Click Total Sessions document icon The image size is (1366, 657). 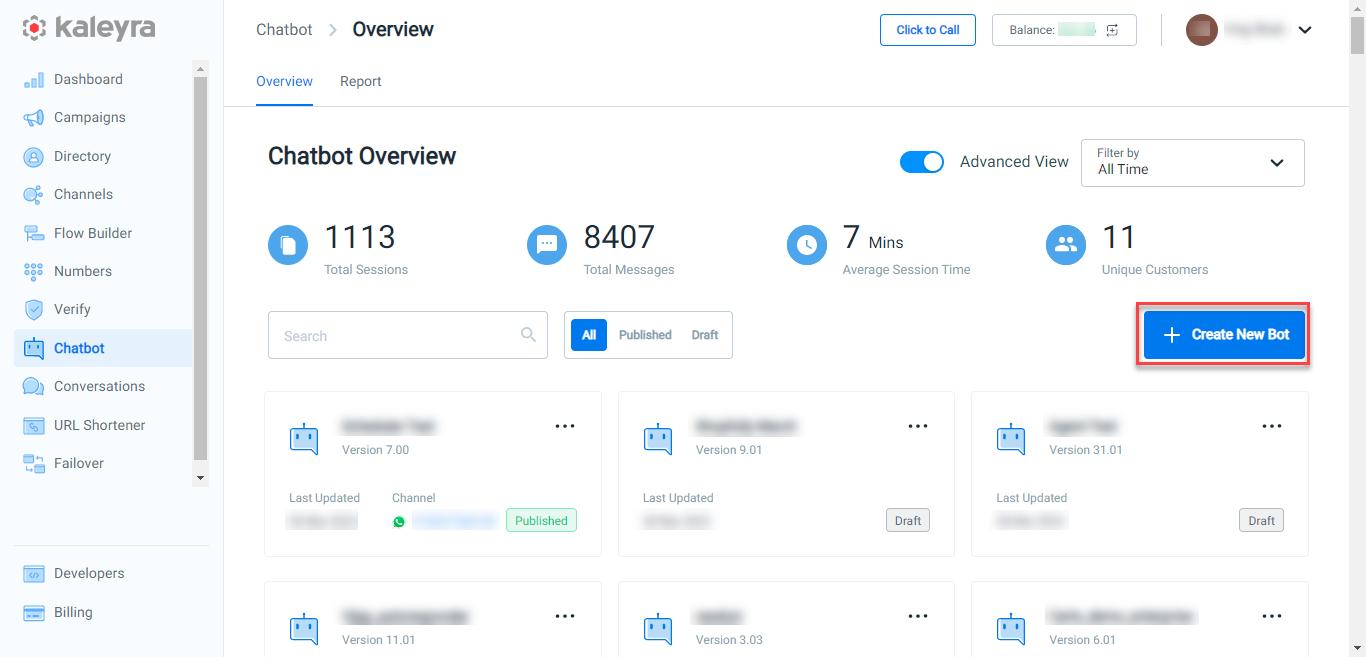click(288, 245)
